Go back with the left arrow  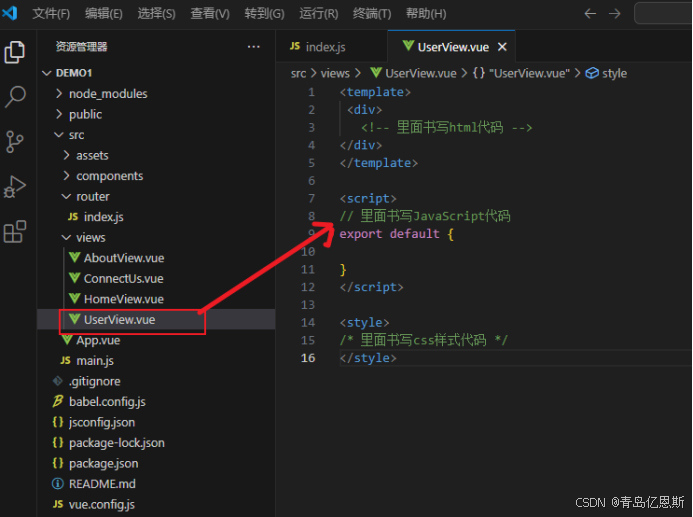590,14
